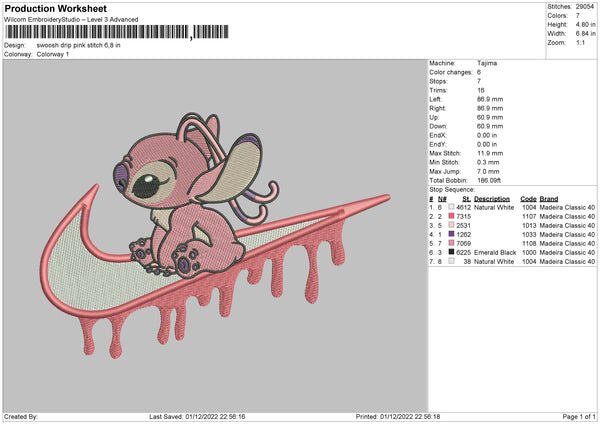Click the Machine value Tajima

click(487, 63)
